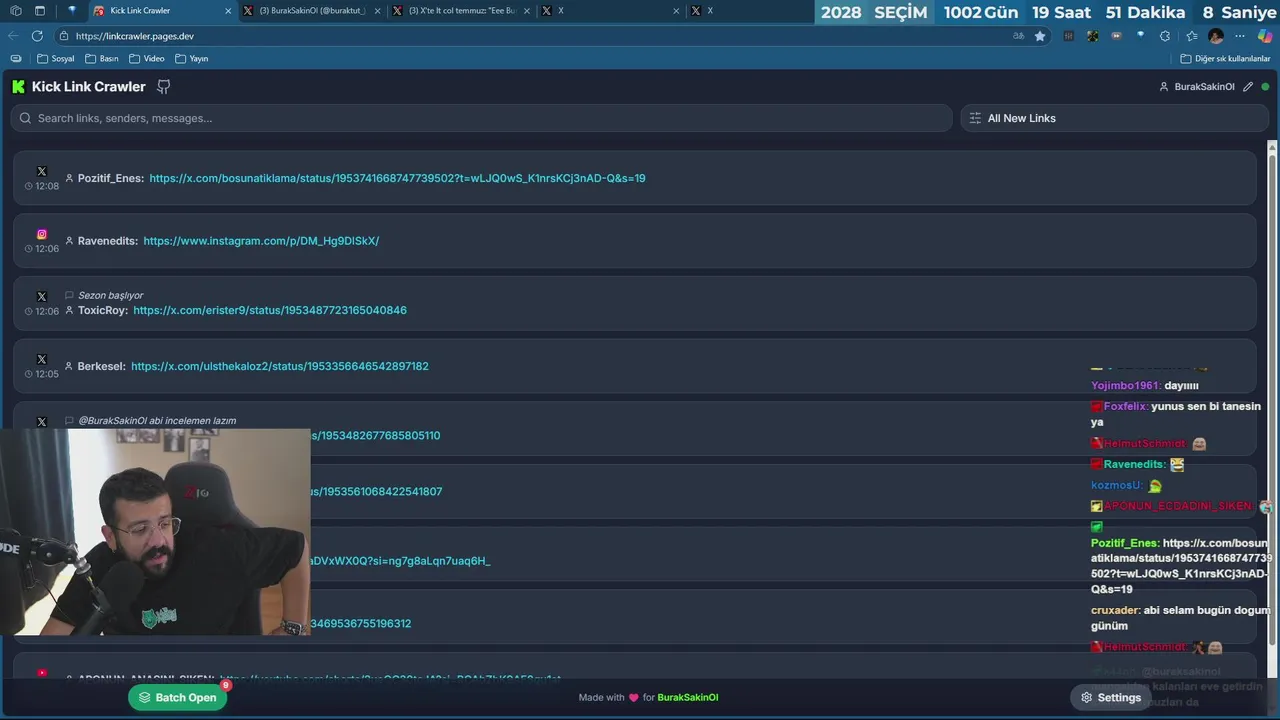Click the X platform icon on Pozitif_Enes row

pyautogui.click(x=42, y=171)
